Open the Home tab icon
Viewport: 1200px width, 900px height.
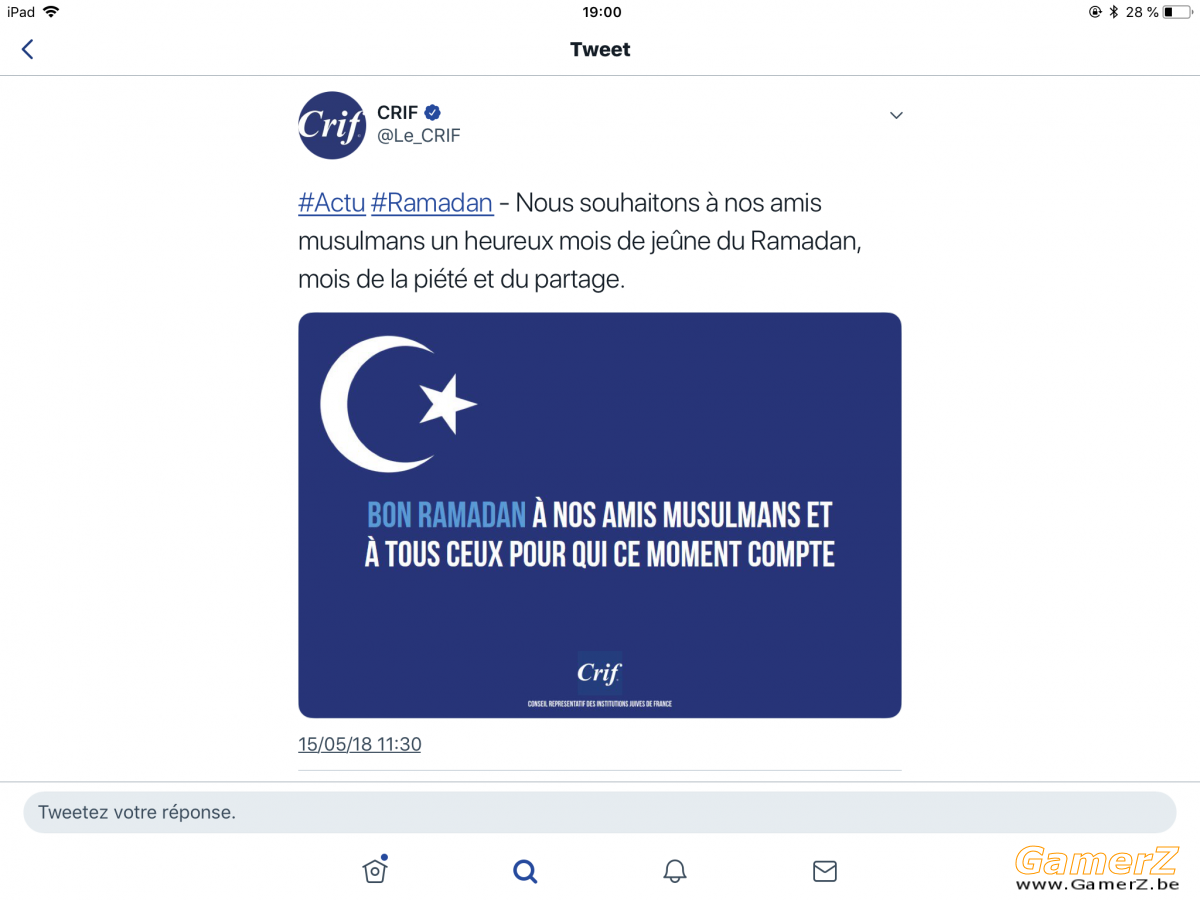coord(374,870)
